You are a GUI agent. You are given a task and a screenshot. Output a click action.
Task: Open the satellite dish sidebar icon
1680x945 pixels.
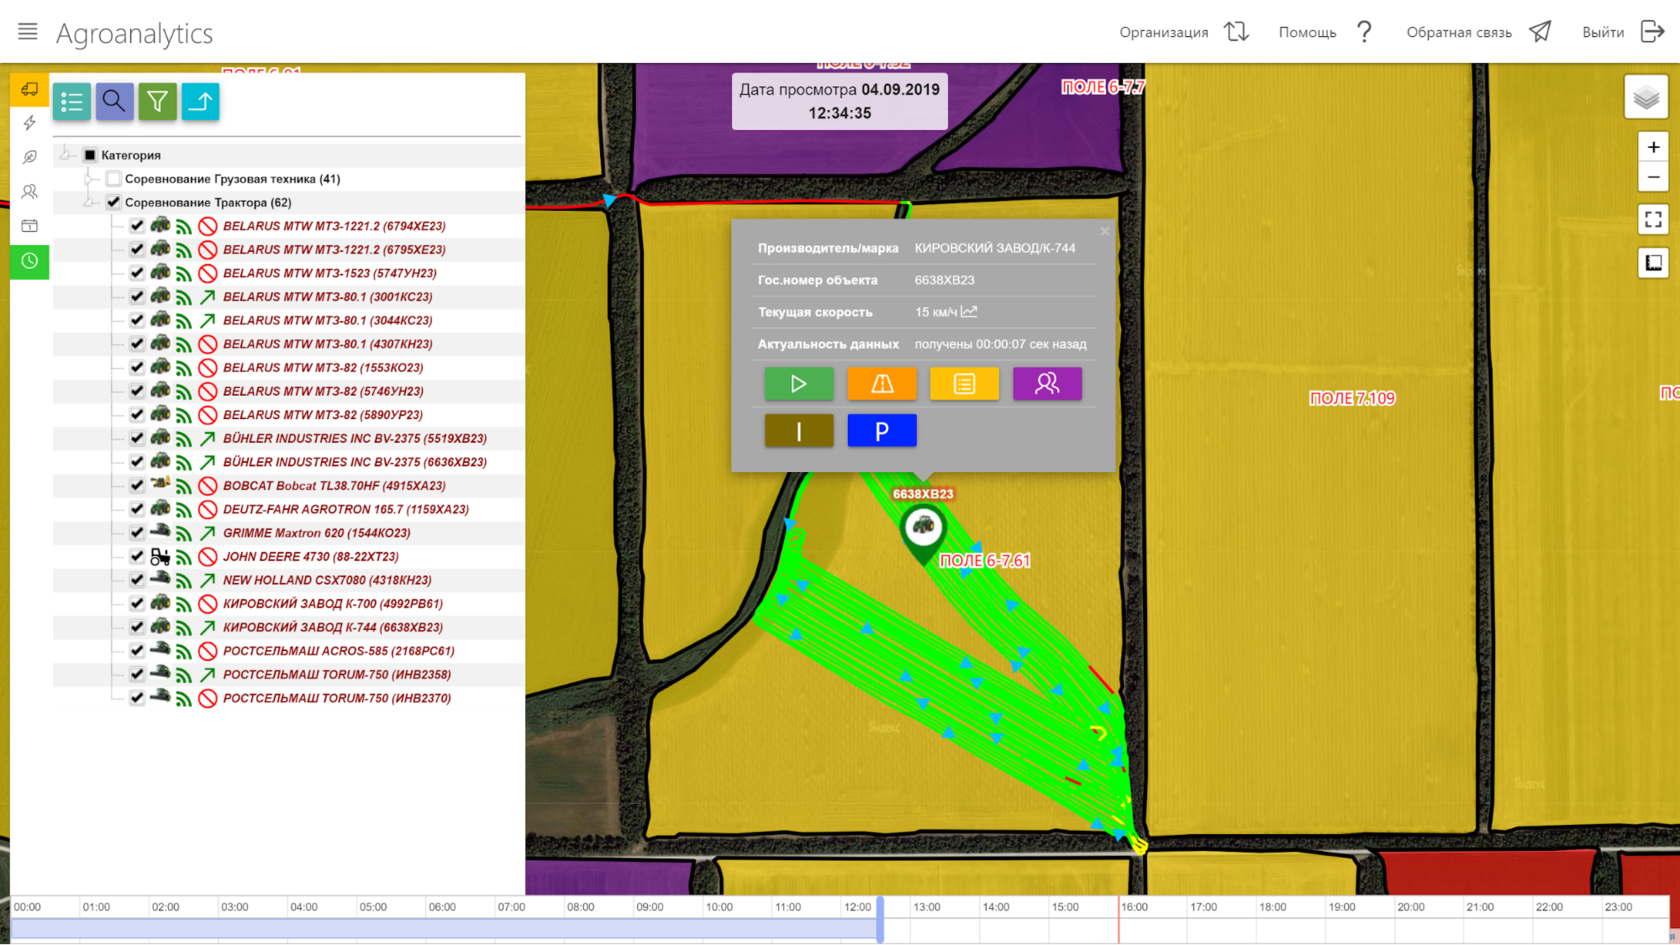(x=30, y=157)
